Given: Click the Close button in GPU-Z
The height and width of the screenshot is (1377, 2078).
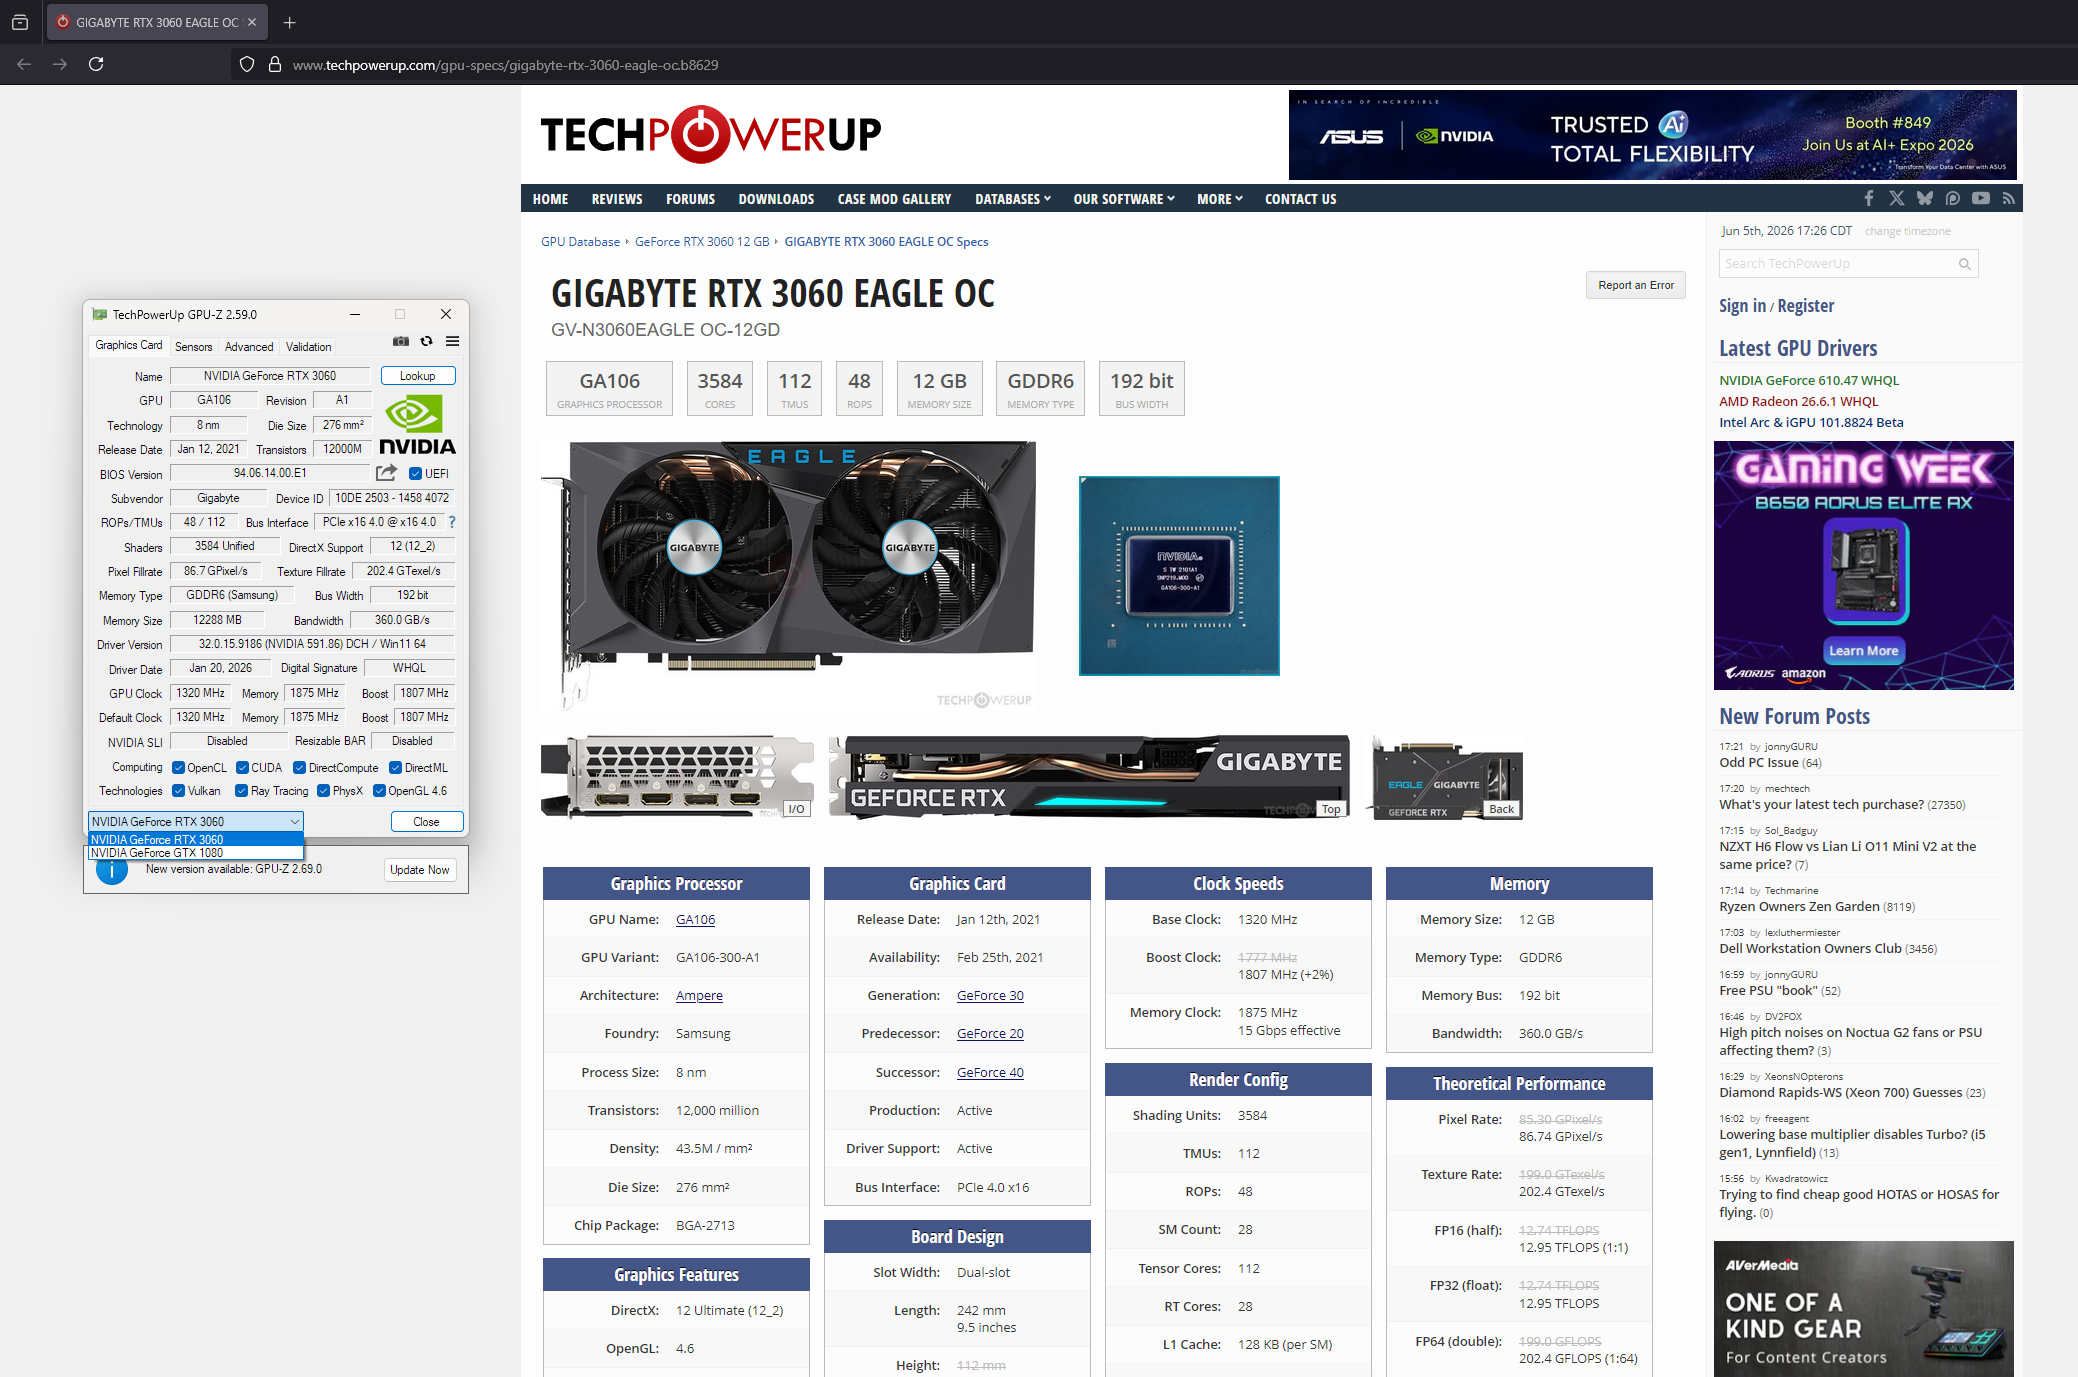Looking at the screenshot, I should coord(426,822).
